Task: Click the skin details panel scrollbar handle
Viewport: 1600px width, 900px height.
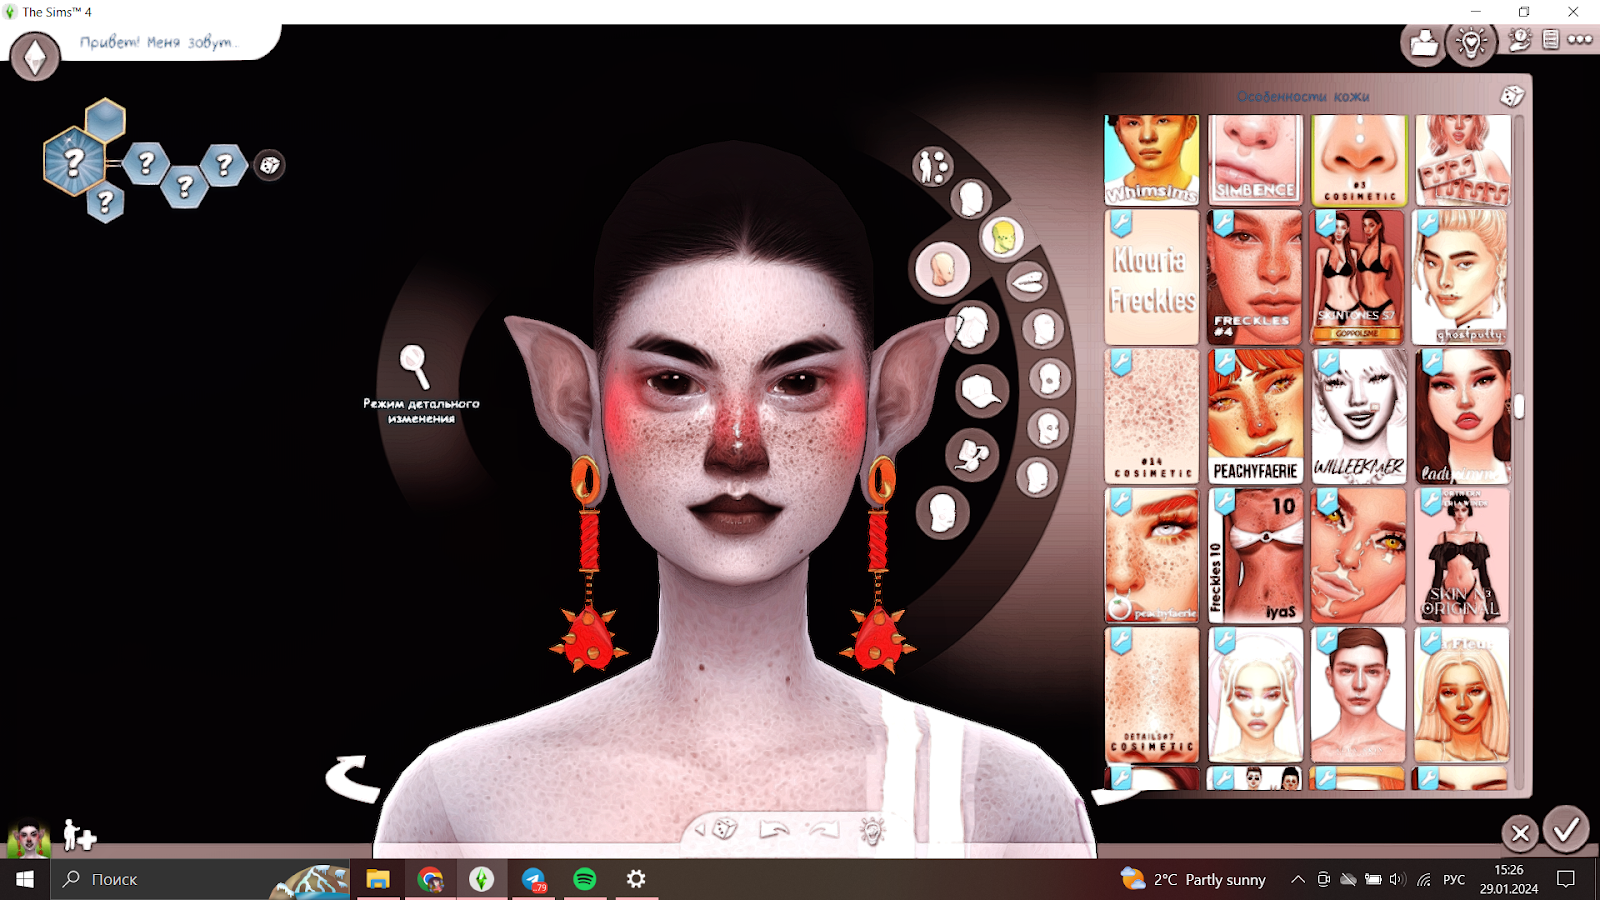Action: 1519,406
